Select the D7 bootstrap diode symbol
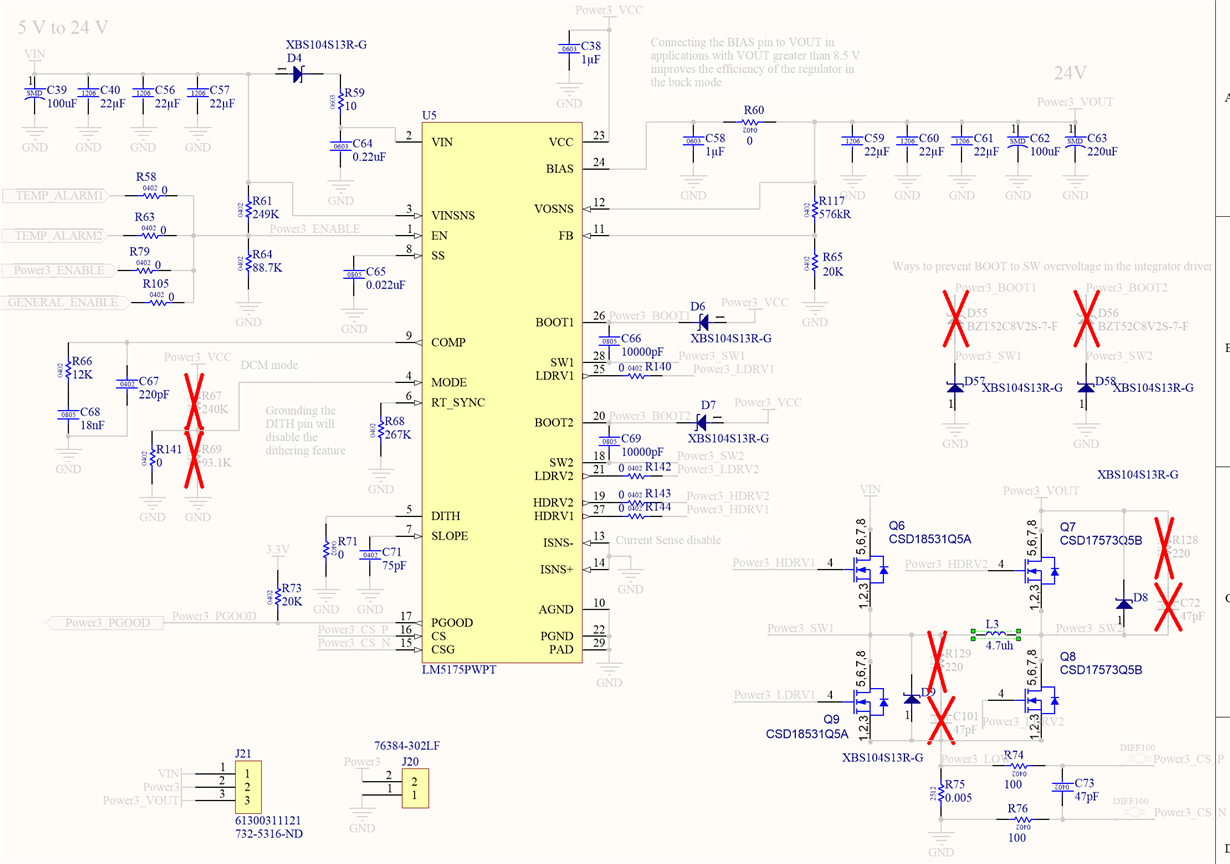The width and height of the screenshot is (1230, 864). point(702,422)
